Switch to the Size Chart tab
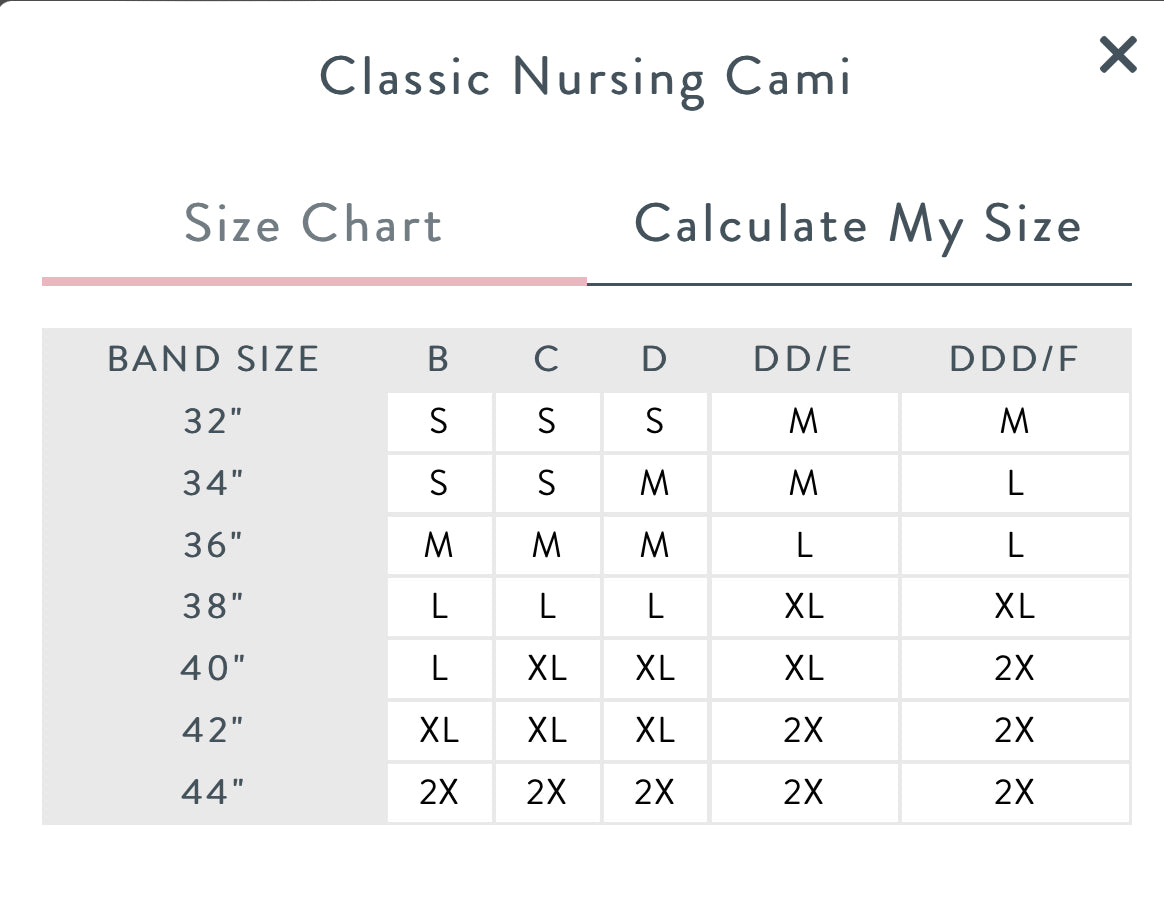This screenshot has width=1164, height=919. click(313, 224)
